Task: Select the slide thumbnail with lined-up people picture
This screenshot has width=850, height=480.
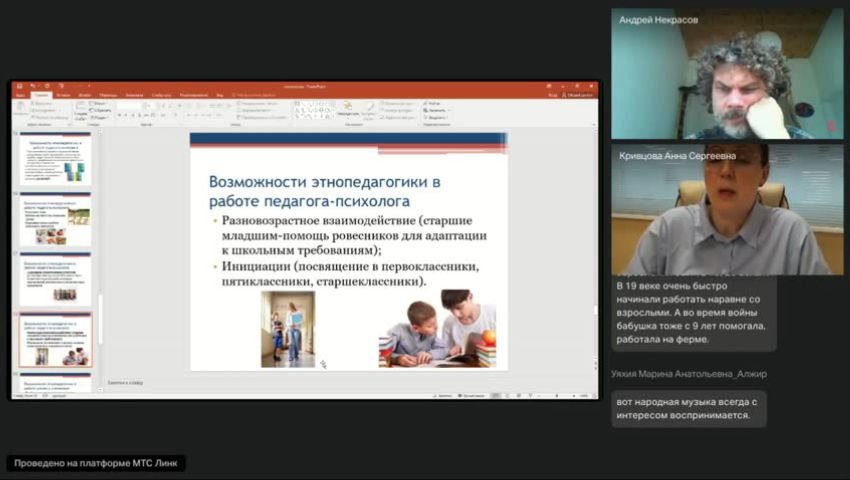Action: pos(55,279)
